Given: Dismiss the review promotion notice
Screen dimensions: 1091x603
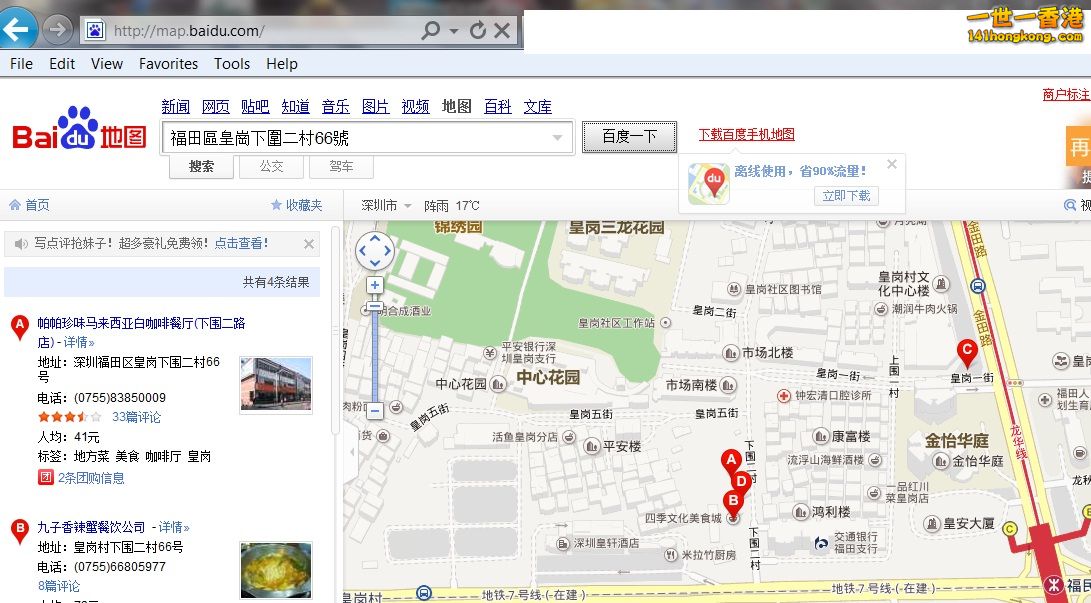Looking at the screenshot, I should [x=309, y=243].
